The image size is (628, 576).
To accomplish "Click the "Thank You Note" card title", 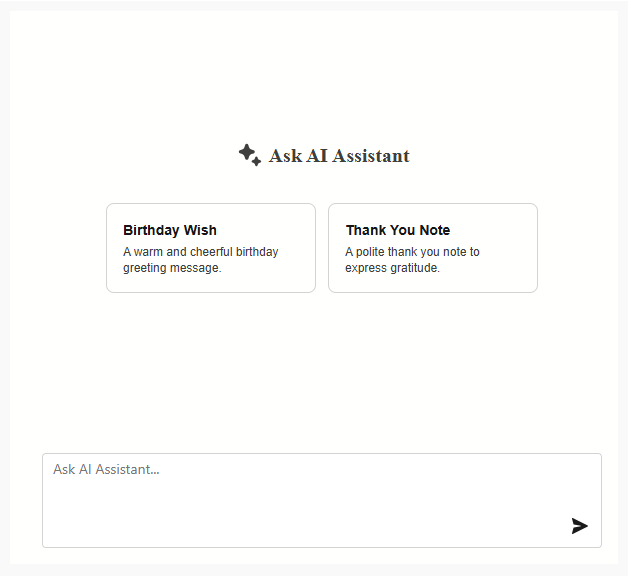I will coord(398,230).
